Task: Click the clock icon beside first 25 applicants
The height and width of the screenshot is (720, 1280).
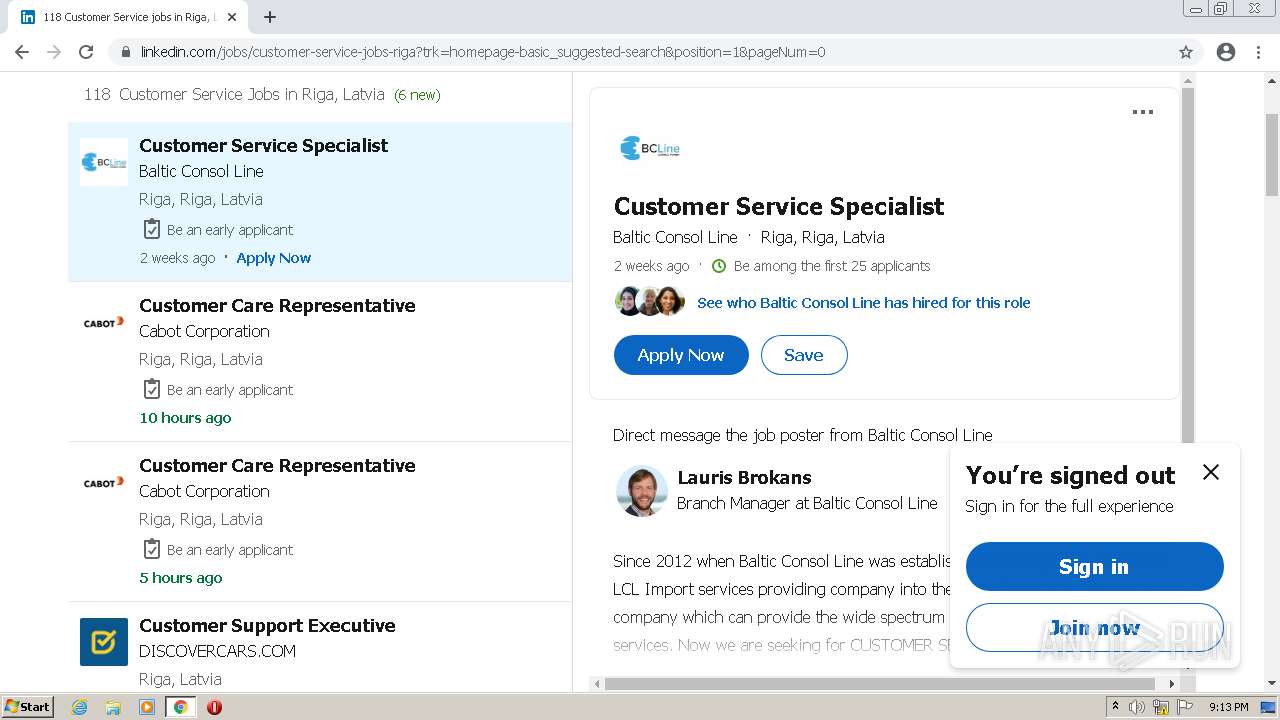Action: pos(718,266)
